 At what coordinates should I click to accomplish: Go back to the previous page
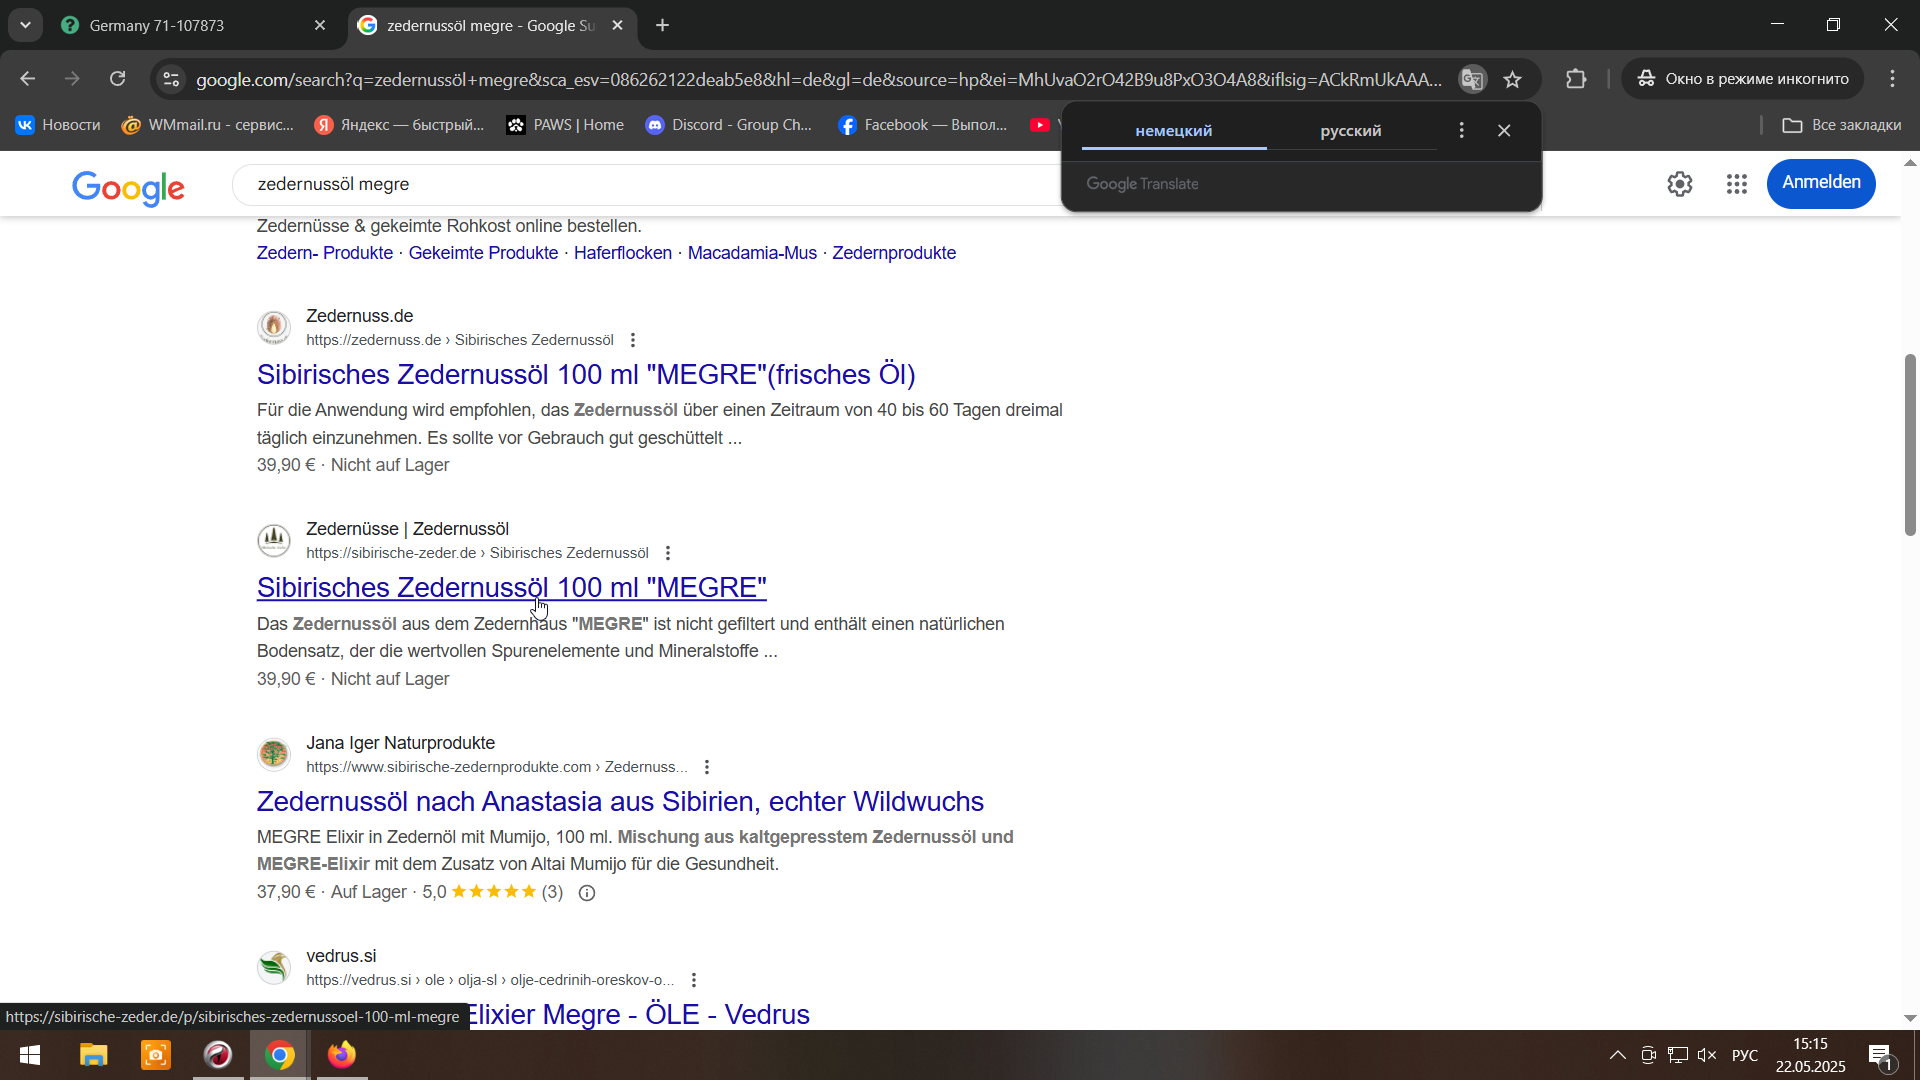click(28, 79)
